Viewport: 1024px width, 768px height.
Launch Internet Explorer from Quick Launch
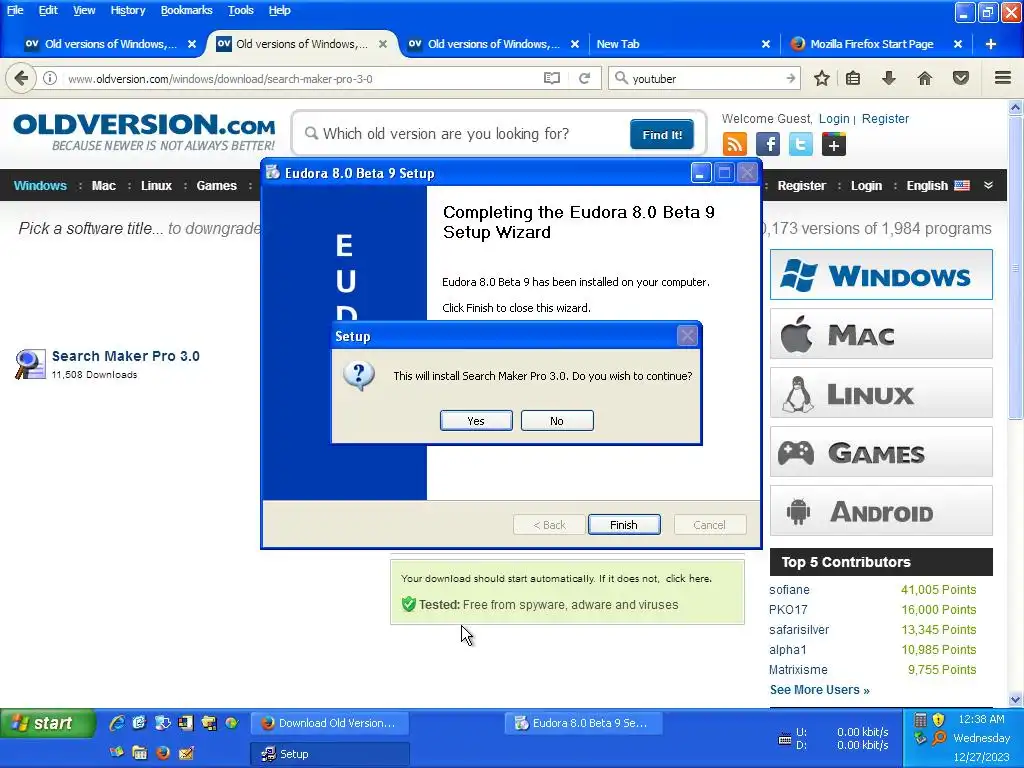click(x=116, y=723)
